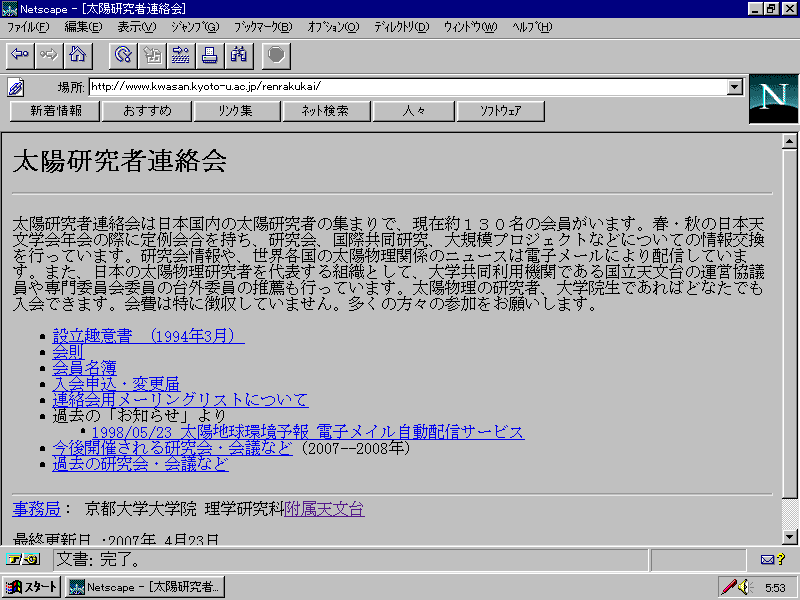Open 連絡会用メーリングリストについて link

point(181,399)
